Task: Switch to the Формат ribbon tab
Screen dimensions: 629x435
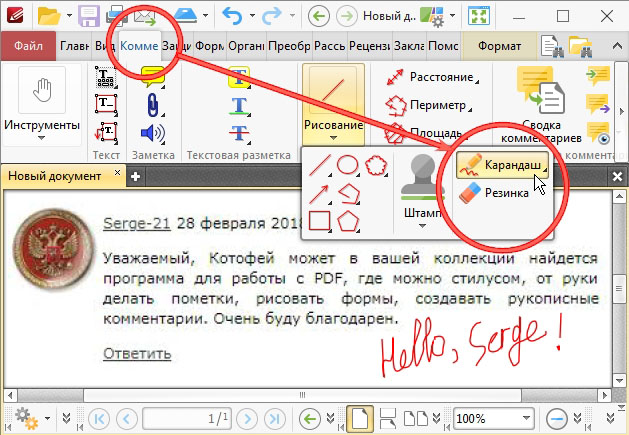Action: (498, 45)
